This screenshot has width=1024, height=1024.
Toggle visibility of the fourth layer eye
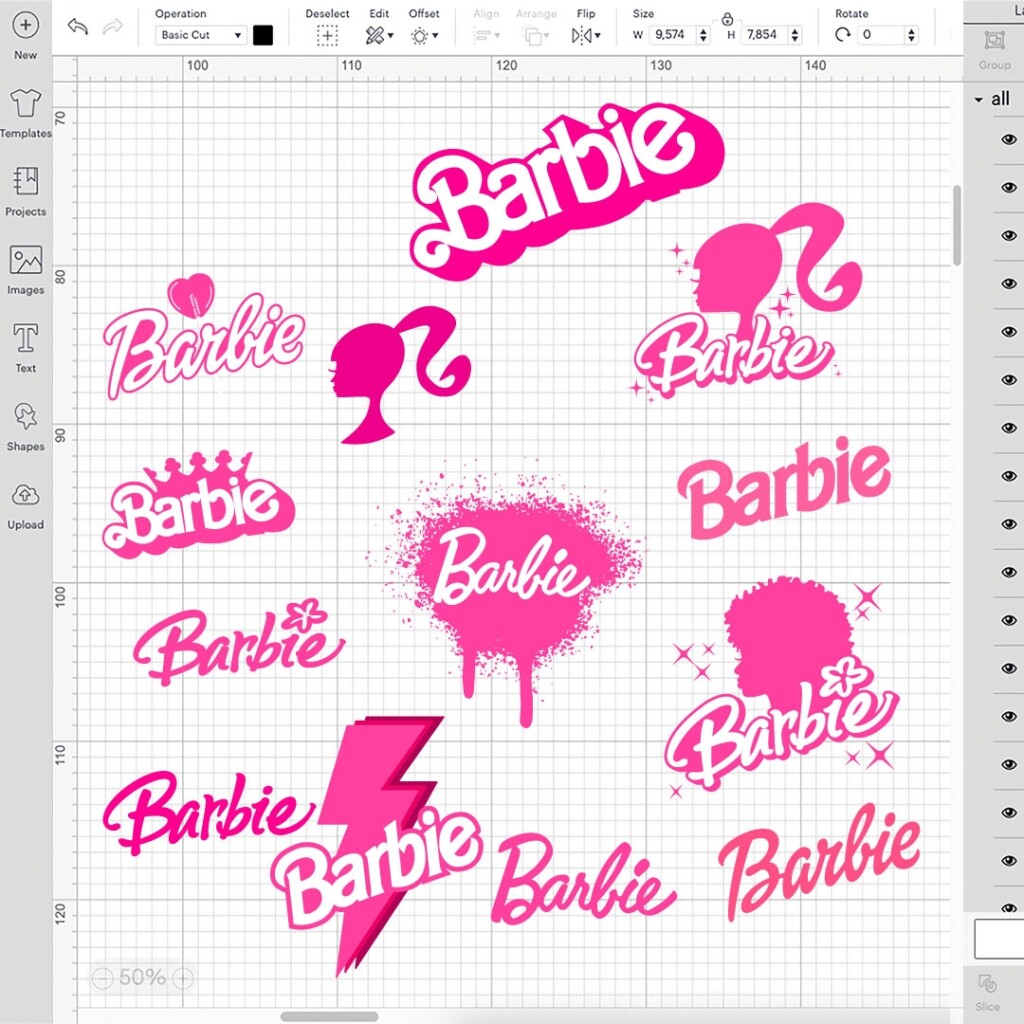[x=1008, y=283]
